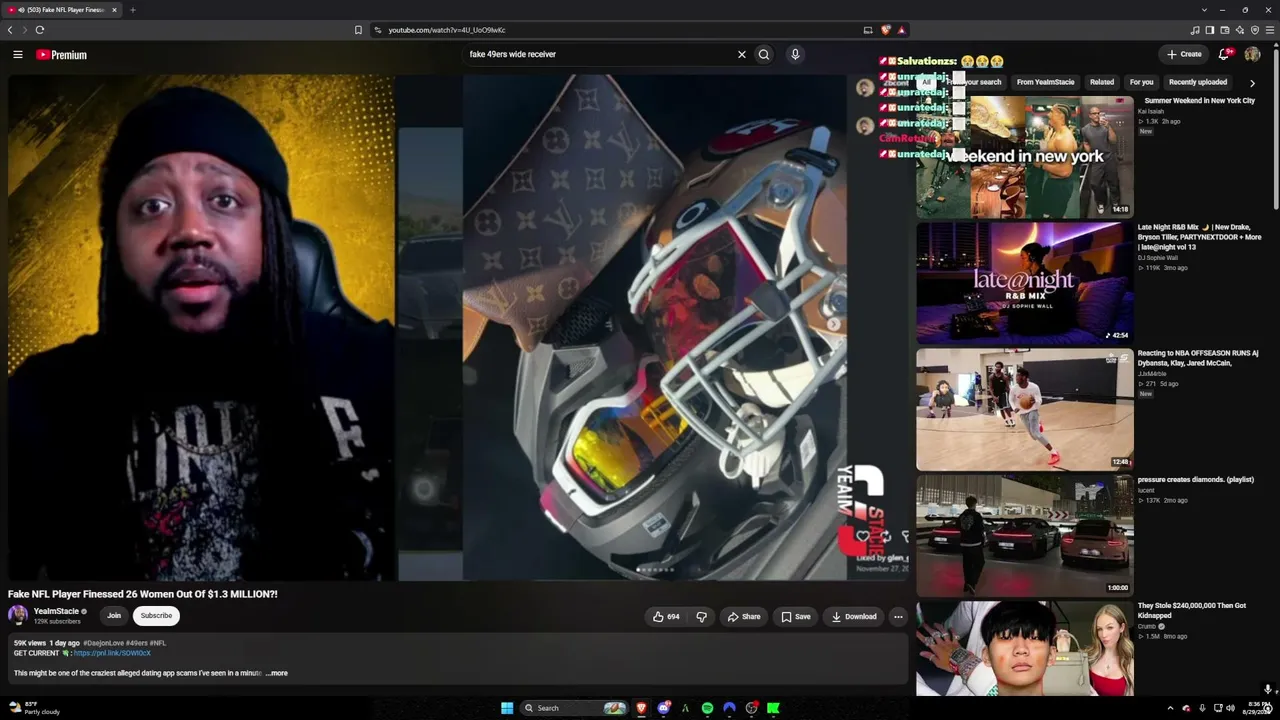The image size is (1280, 720).
Task: Select the 'Related' filter chip
Action: pos(1102,82)
